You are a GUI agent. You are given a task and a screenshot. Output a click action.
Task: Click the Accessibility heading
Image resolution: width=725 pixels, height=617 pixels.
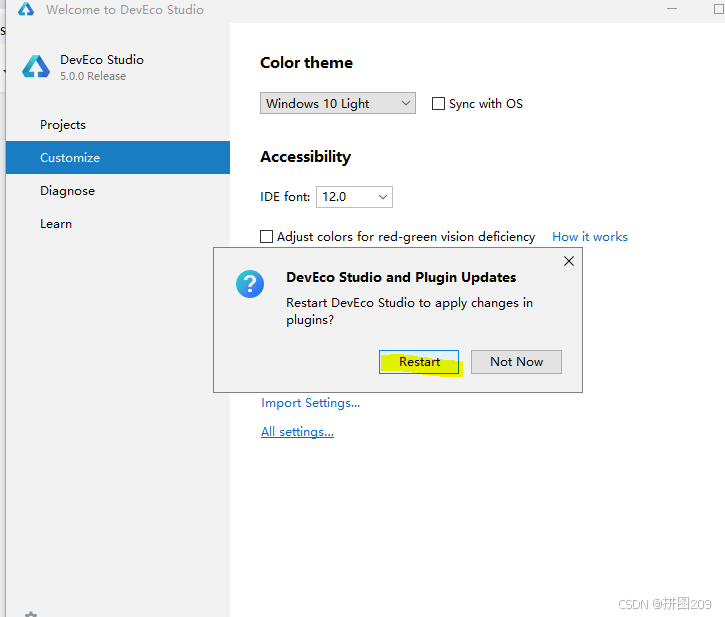[305, 157]
